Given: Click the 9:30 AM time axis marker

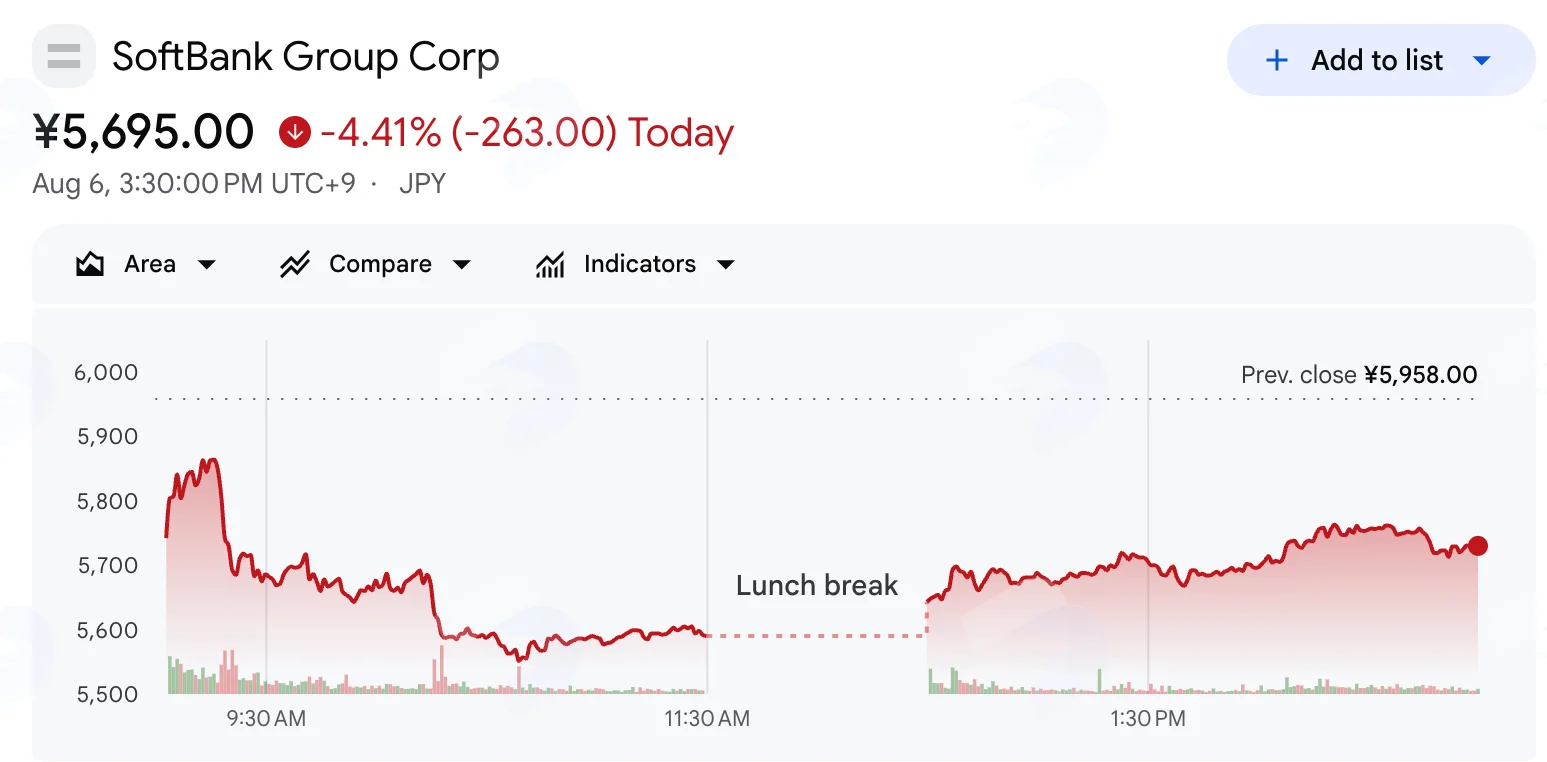Looking at the screenshot, I should [x=266, y=718].
